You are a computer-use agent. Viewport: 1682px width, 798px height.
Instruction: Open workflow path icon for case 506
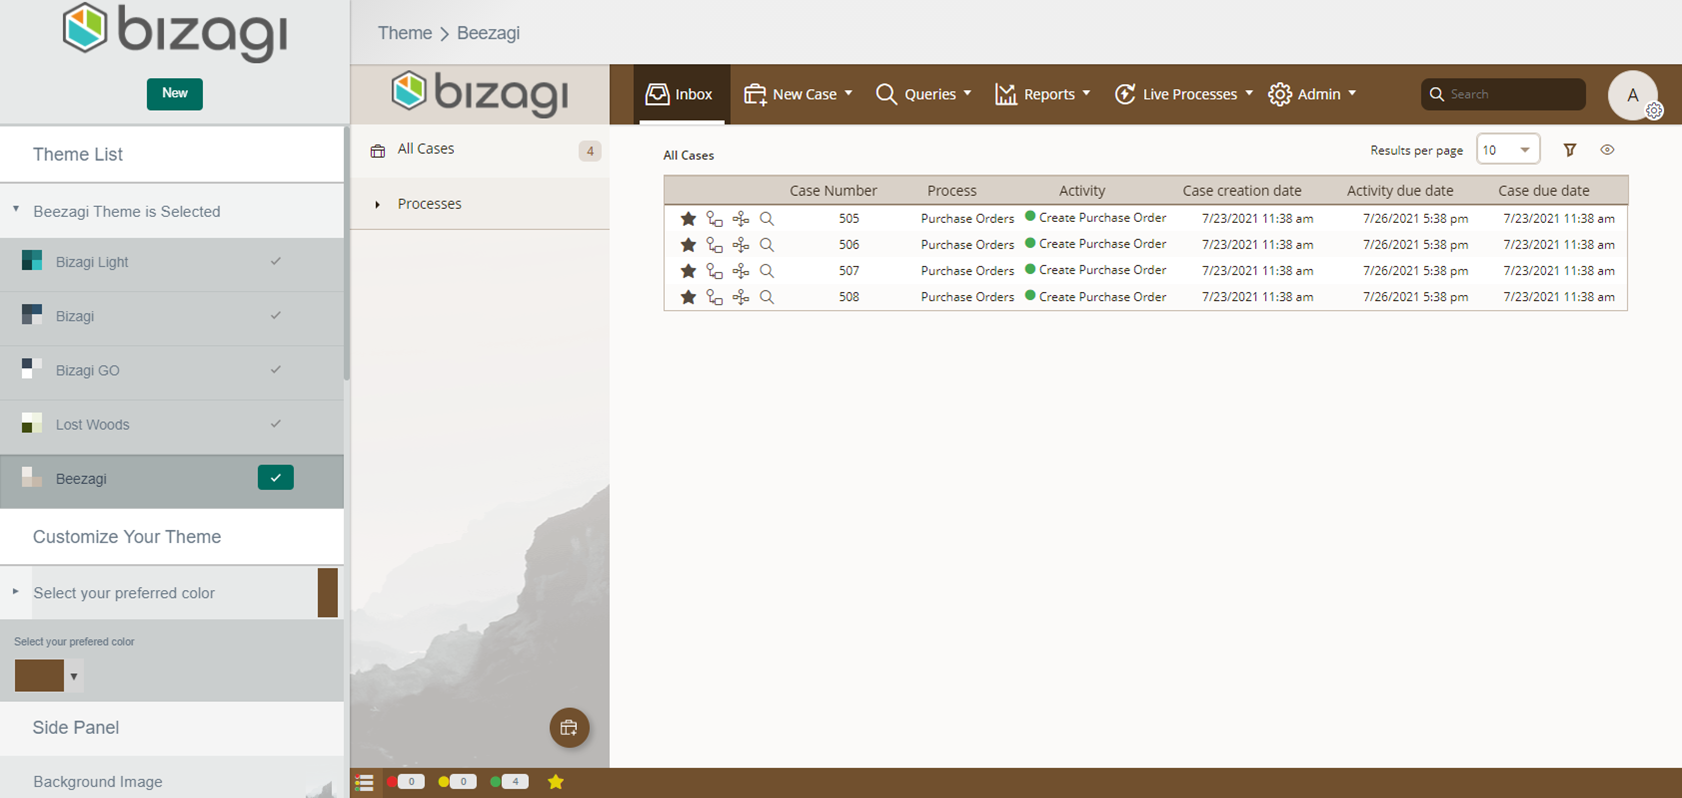click(714, 244)
